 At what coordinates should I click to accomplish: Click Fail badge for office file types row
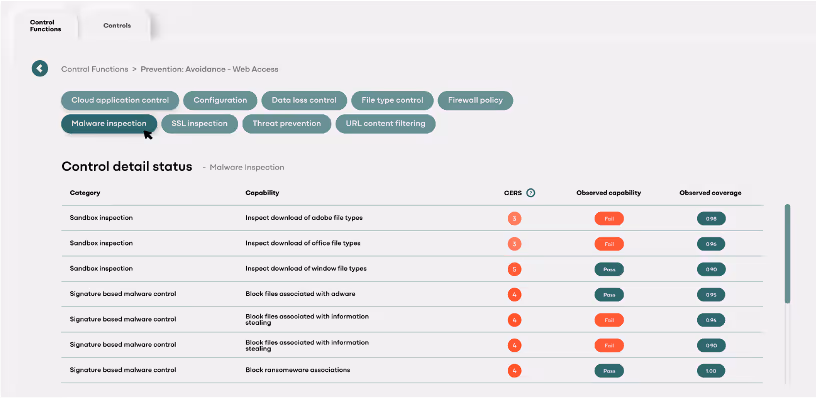click(609, 244)
